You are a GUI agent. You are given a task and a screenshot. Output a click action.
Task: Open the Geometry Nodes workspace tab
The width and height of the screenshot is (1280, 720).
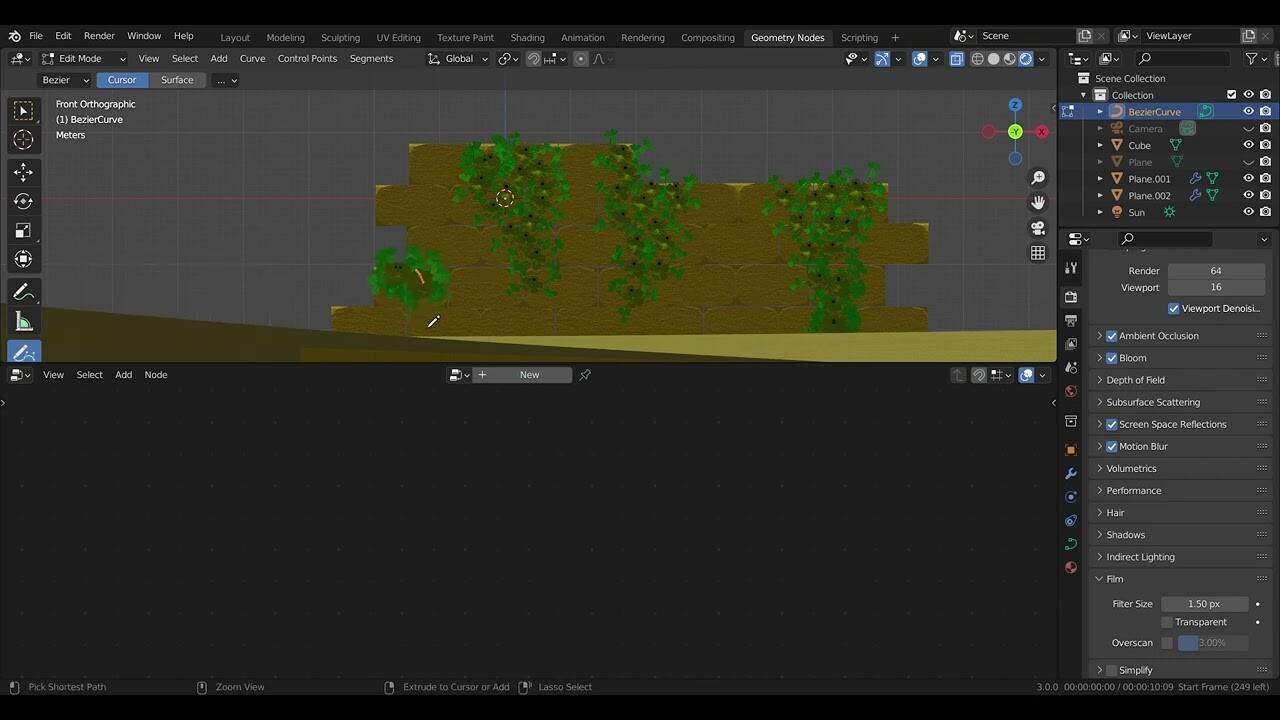click(788, 37)
